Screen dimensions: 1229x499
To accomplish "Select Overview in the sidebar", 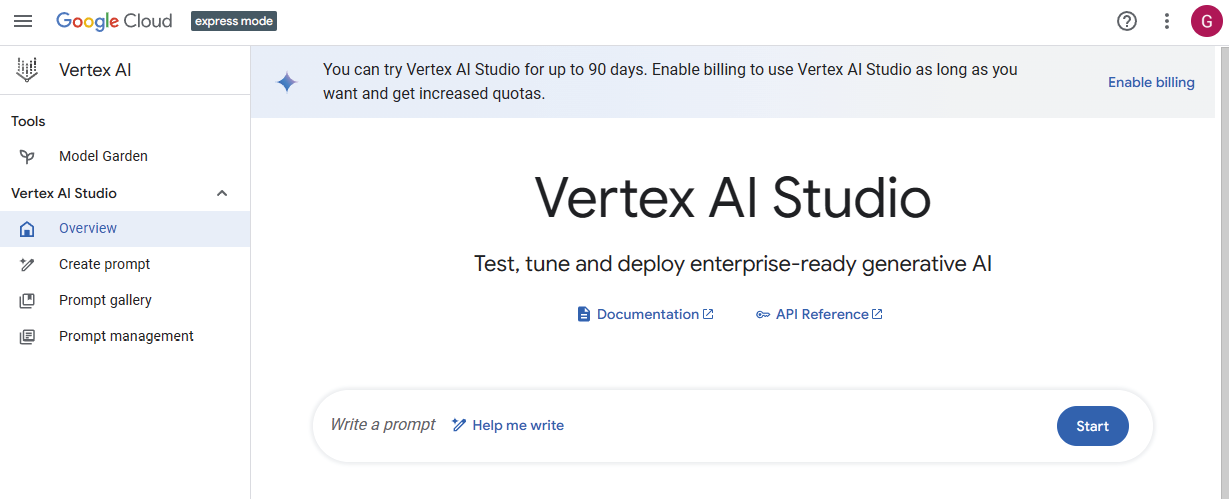I will [x=88, y=228].
